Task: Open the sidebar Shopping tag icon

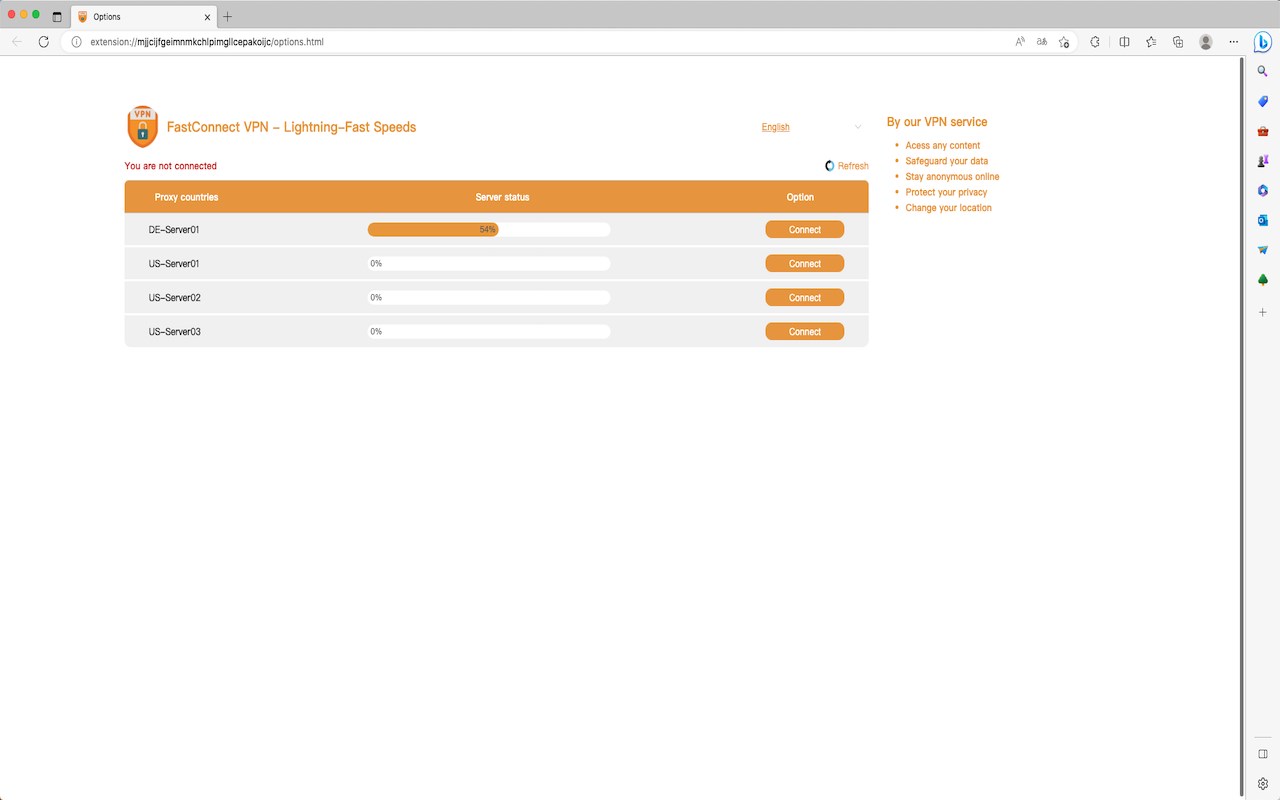Action: [1263, 102]
